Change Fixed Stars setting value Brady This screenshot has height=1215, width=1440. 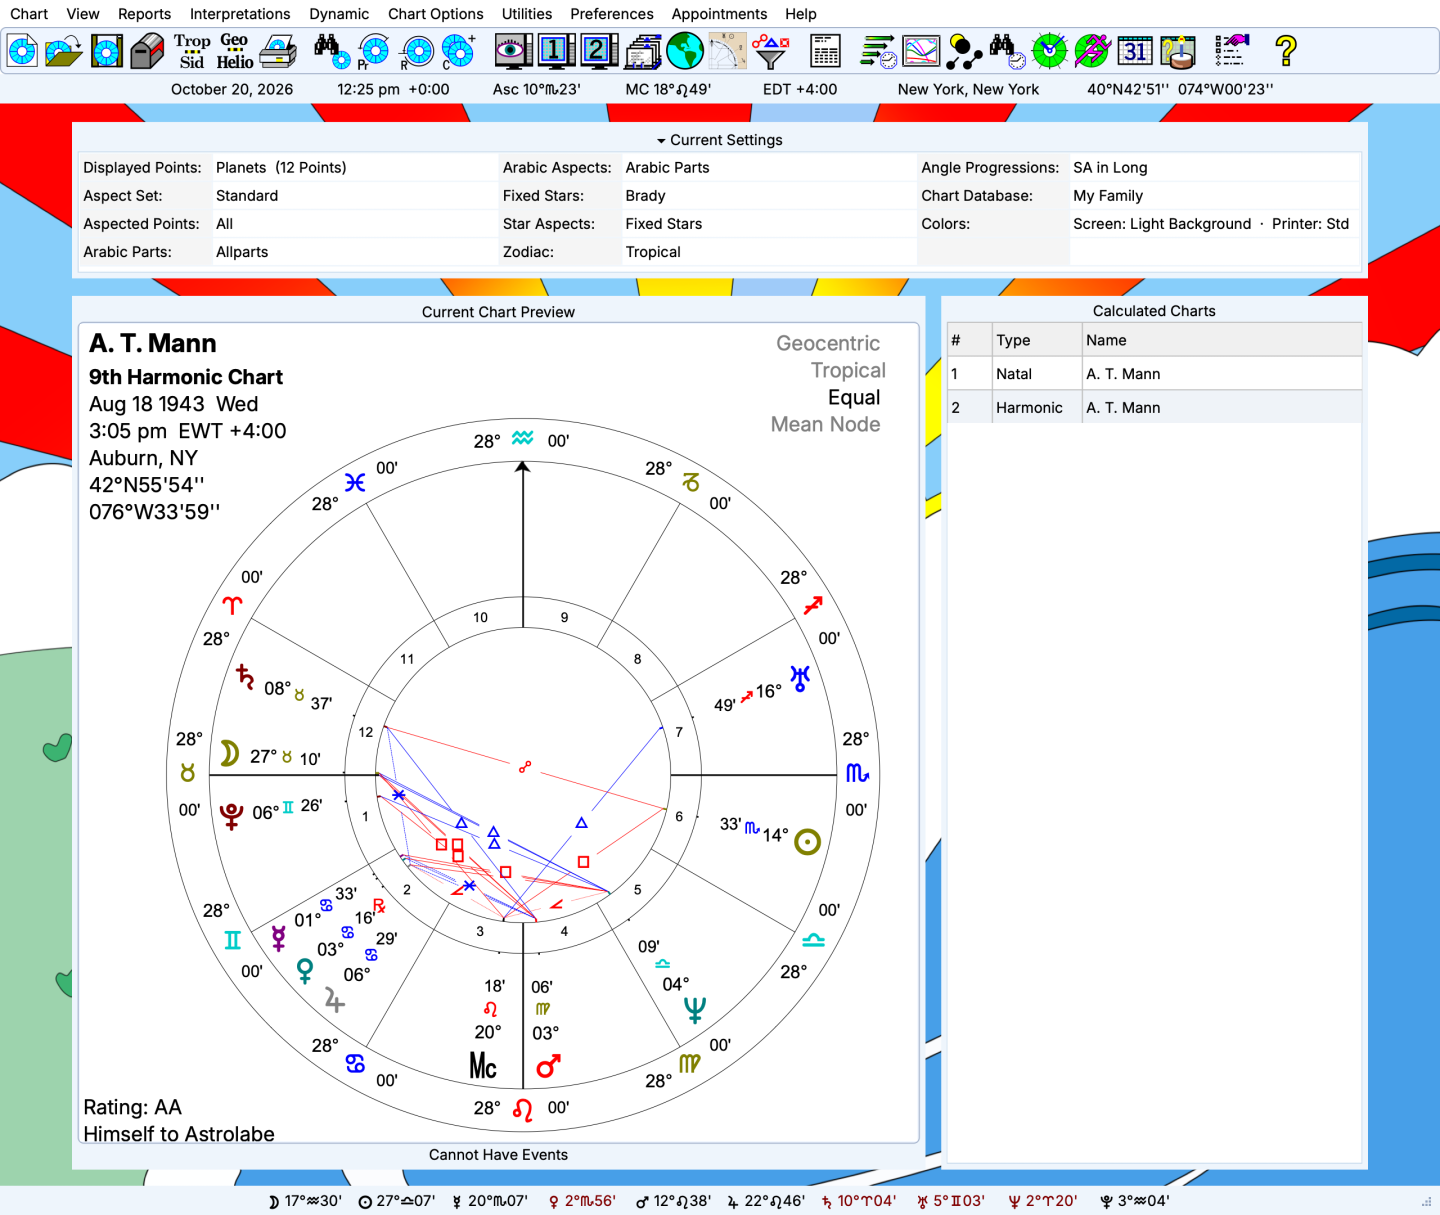pyautogui.click(x=646, y=196)
